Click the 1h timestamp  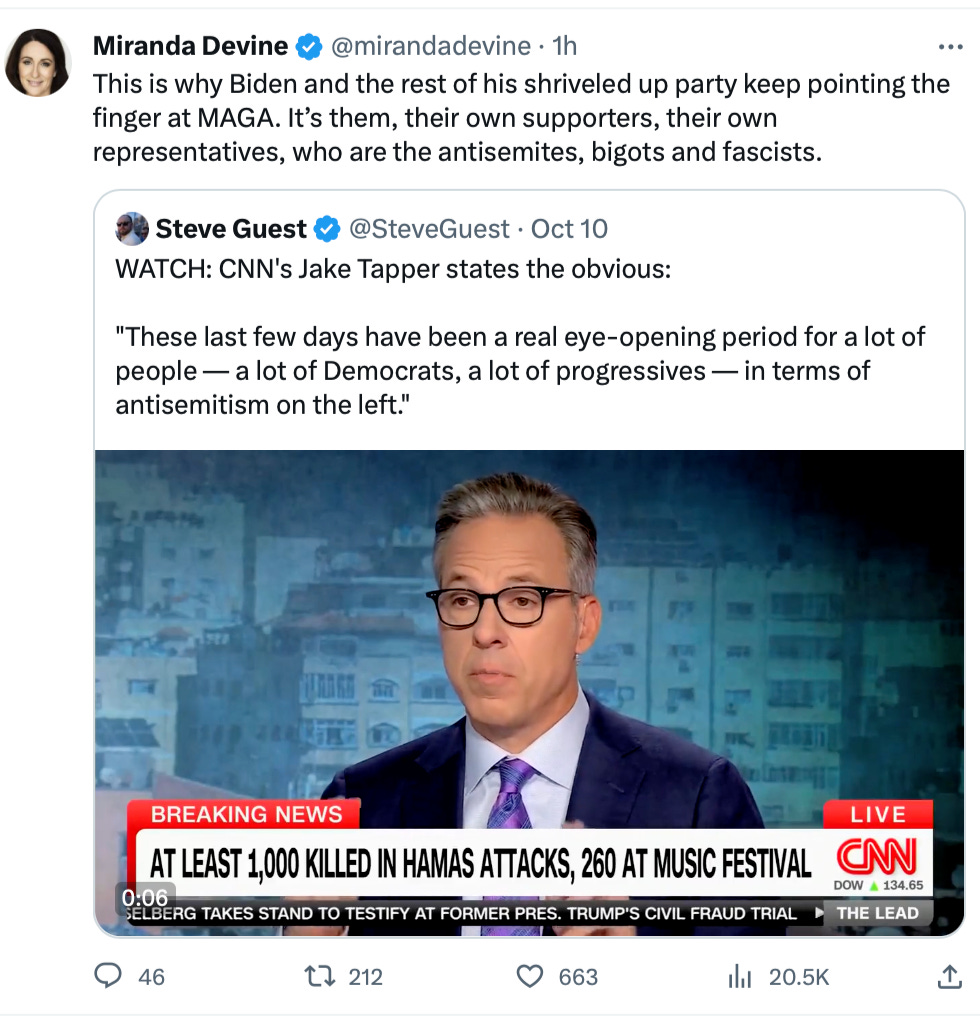tap(564, 46)
